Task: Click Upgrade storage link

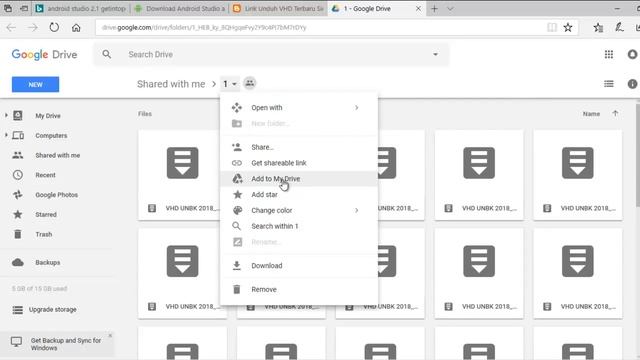Action: click(x=53, y=309)
